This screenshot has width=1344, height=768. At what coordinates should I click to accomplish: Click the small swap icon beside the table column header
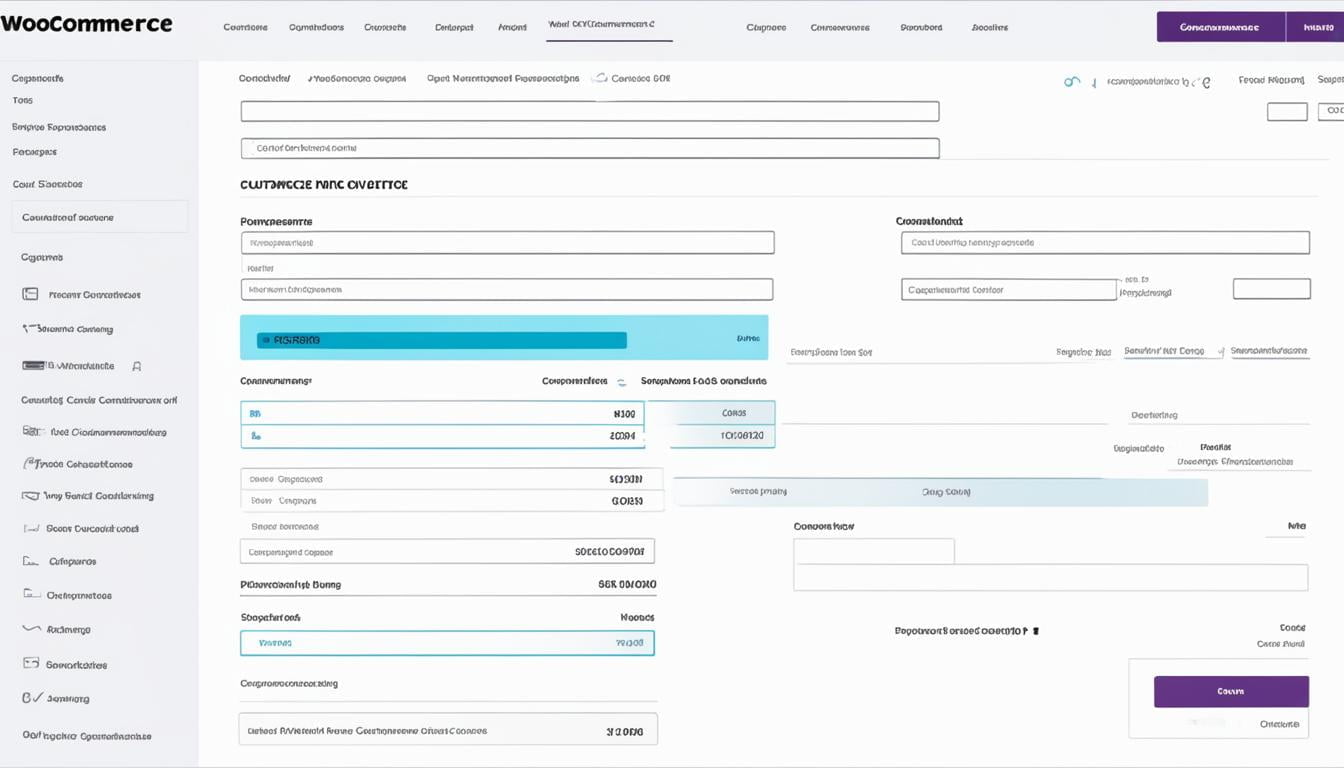click(621, 382)
